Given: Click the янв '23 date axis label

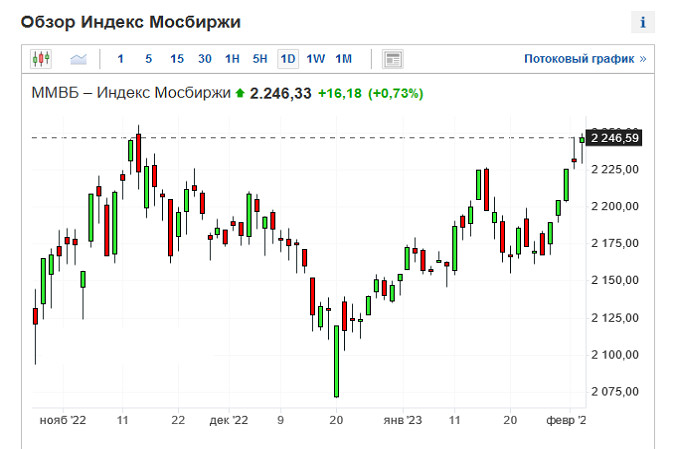Looking at the screenshot, I should 404,421.
